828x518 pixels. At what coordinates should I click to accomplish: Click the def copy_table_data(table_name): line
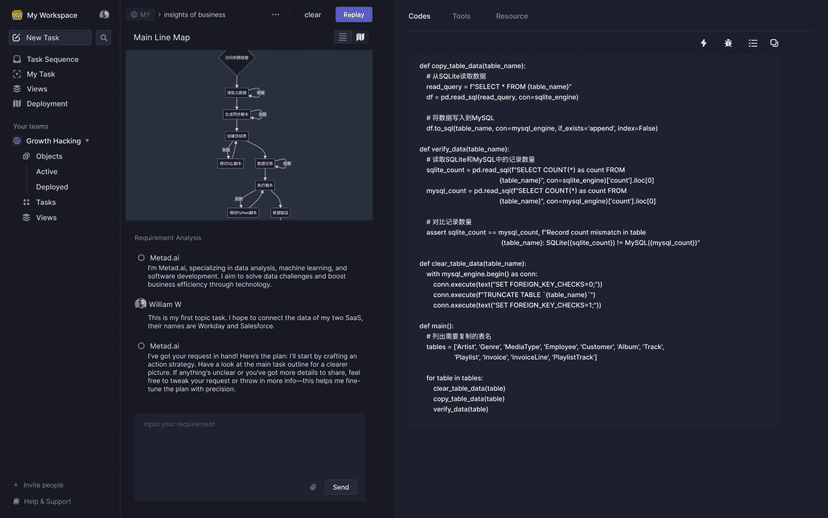[x=472, y=66]
